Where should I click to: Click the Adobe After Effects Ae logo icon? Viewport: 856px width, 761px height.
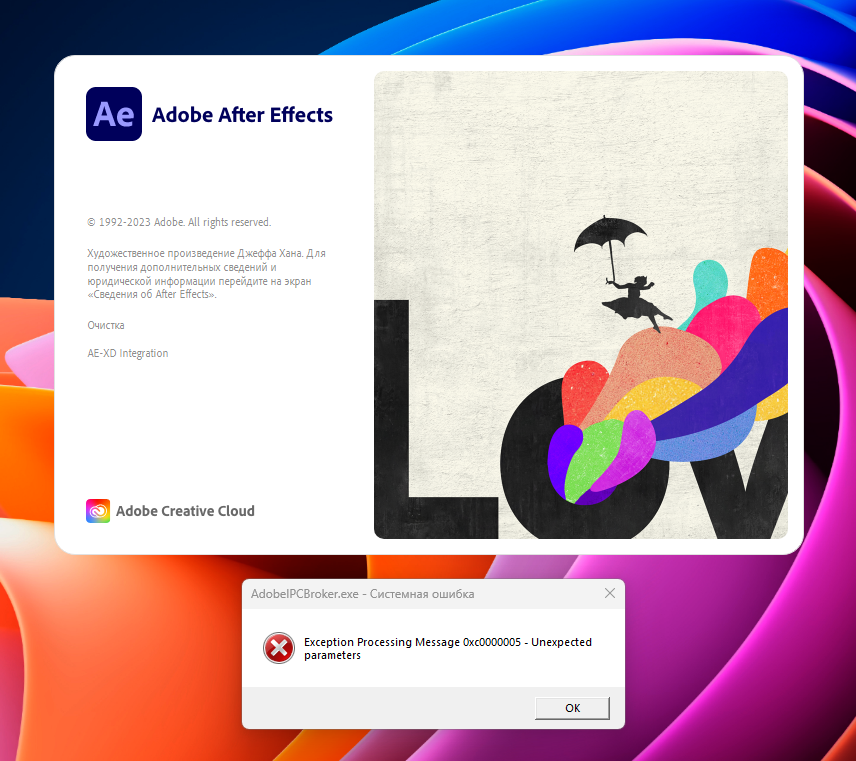point(113,114)
